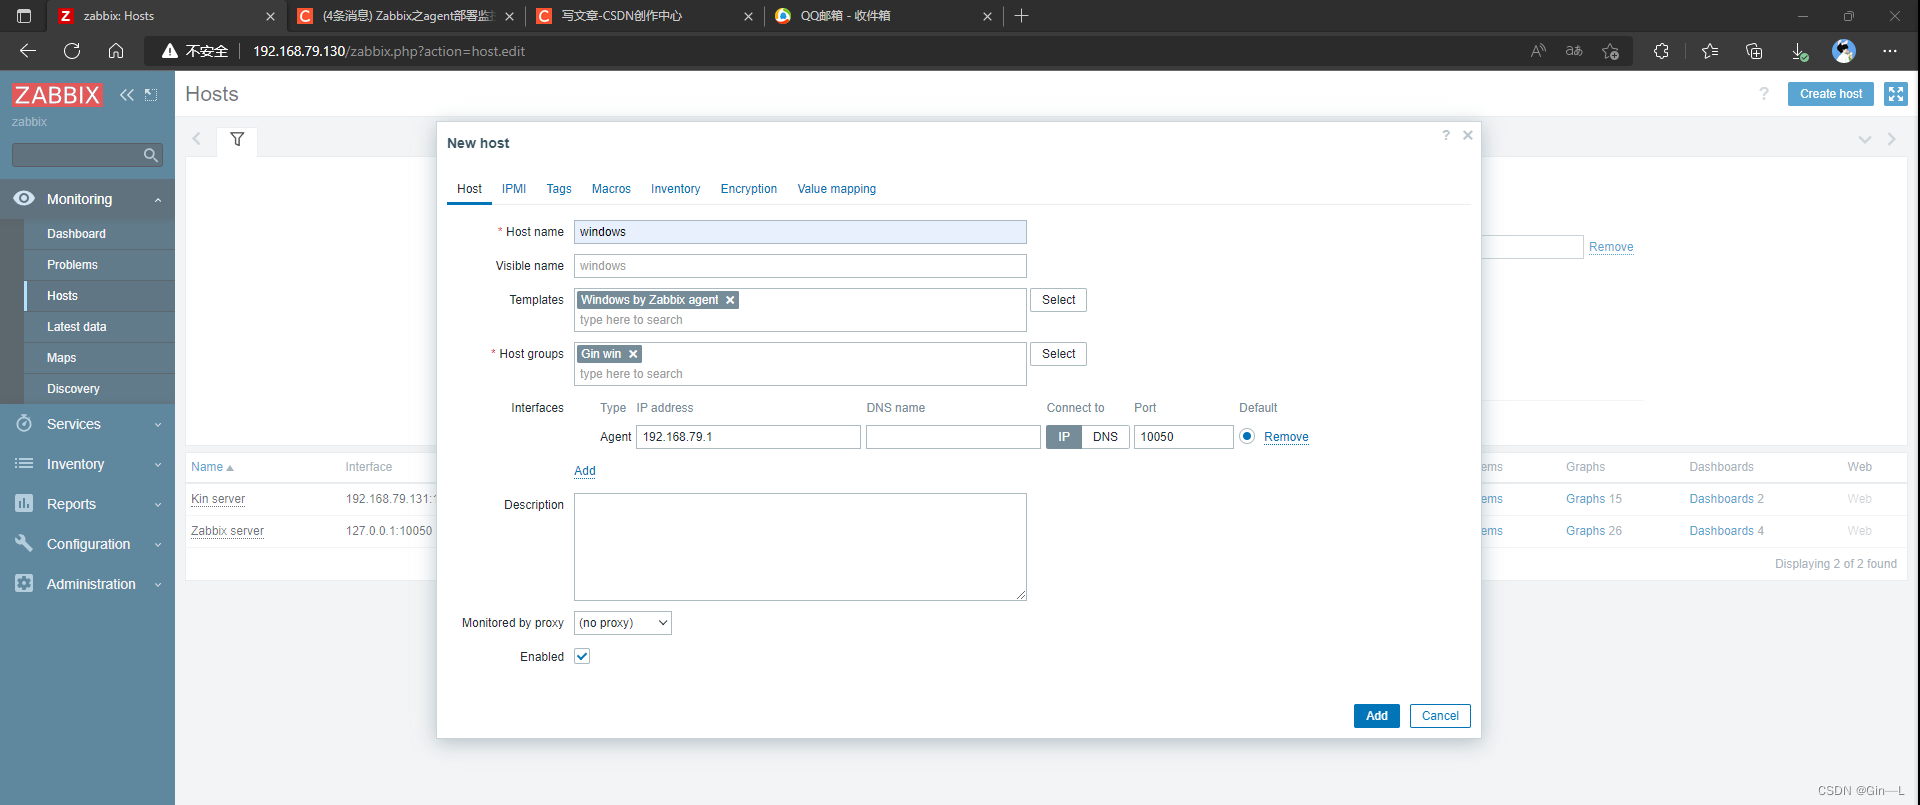Click browser home icon
This screenshot has width=1920, height=805.
click(x=116, y=51)
